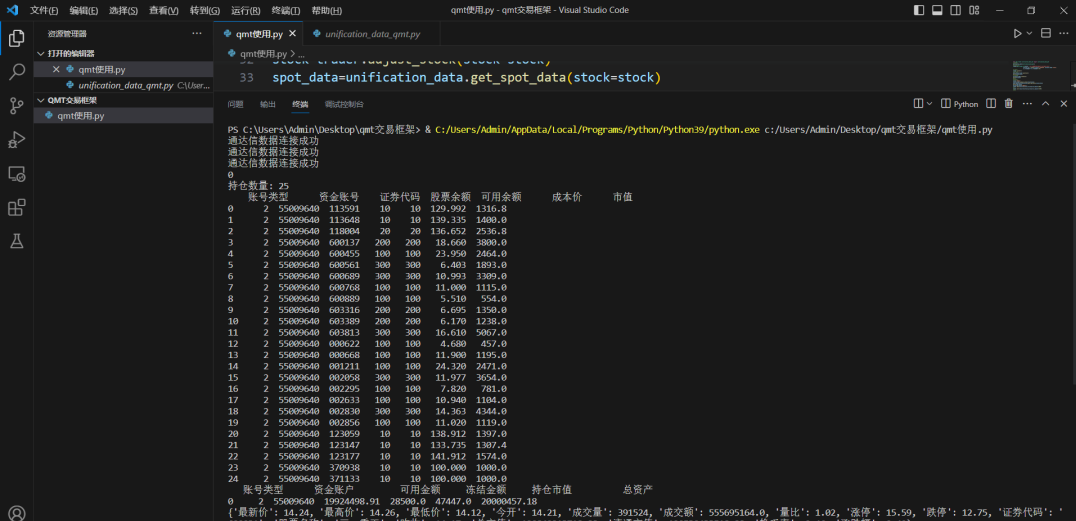
Task: Open the Run button dropdown arrow
Action: (1029, 34)
